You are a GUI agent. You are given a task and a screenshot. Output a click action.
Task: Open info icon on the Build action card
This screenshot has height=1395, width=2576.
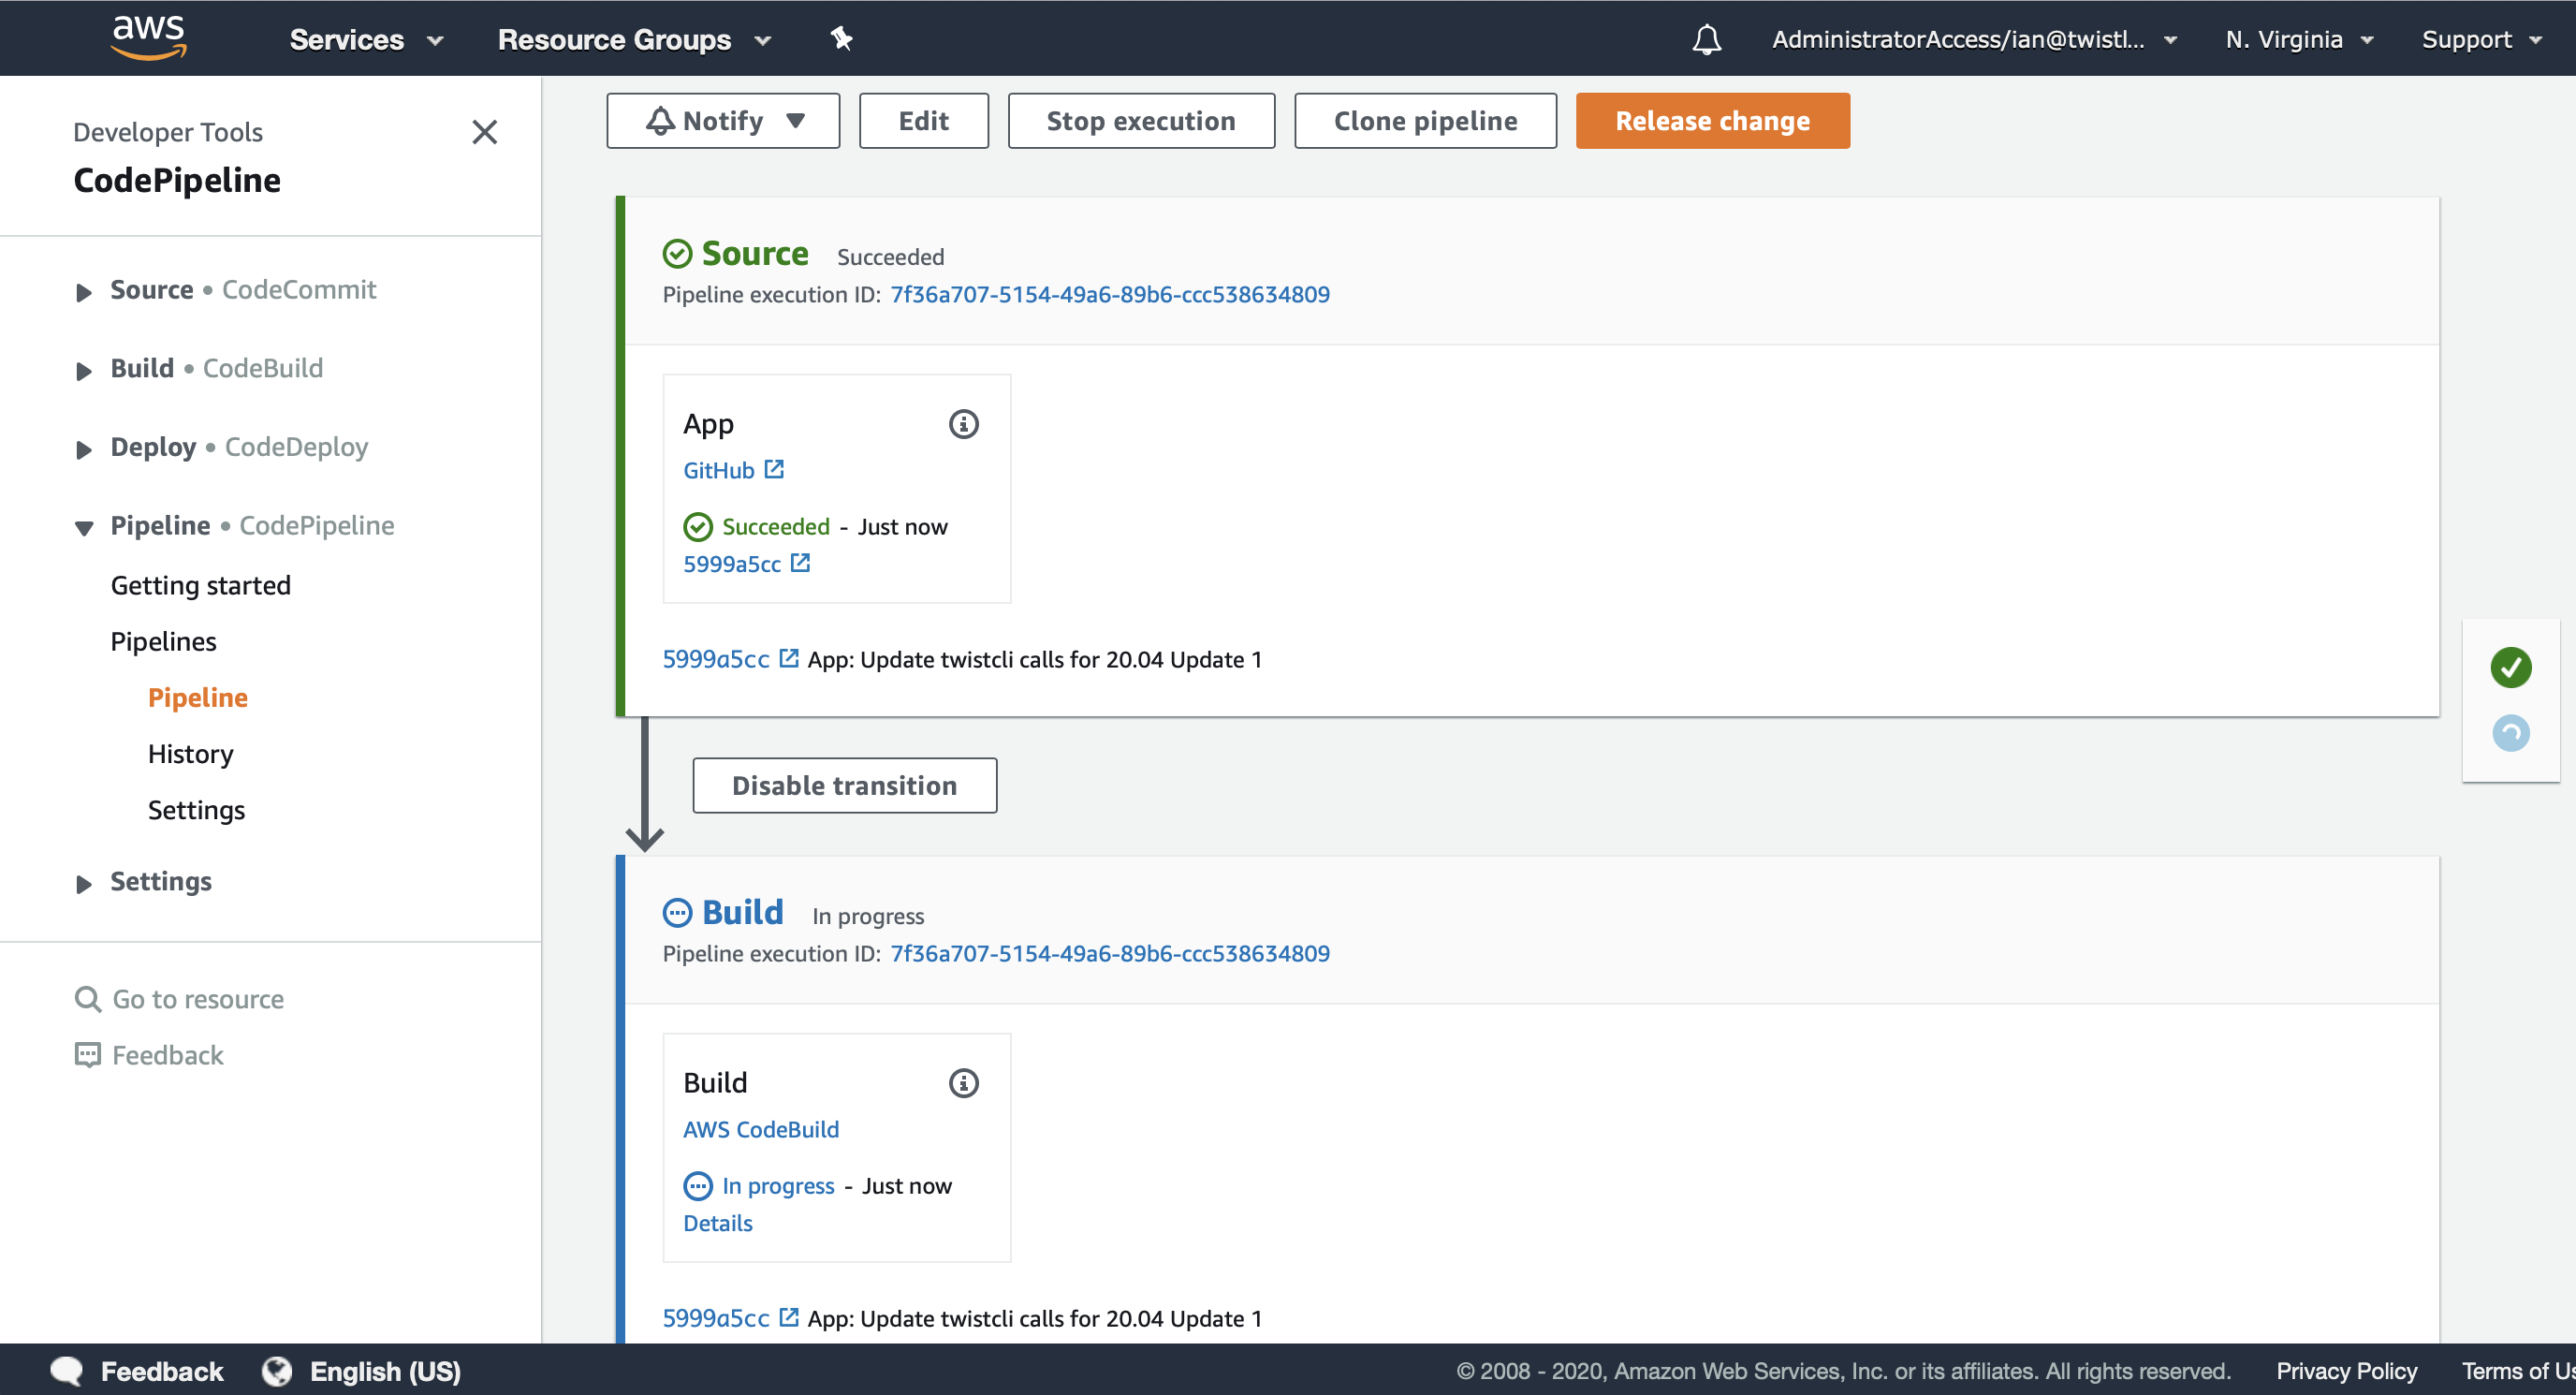[963, 1083]
